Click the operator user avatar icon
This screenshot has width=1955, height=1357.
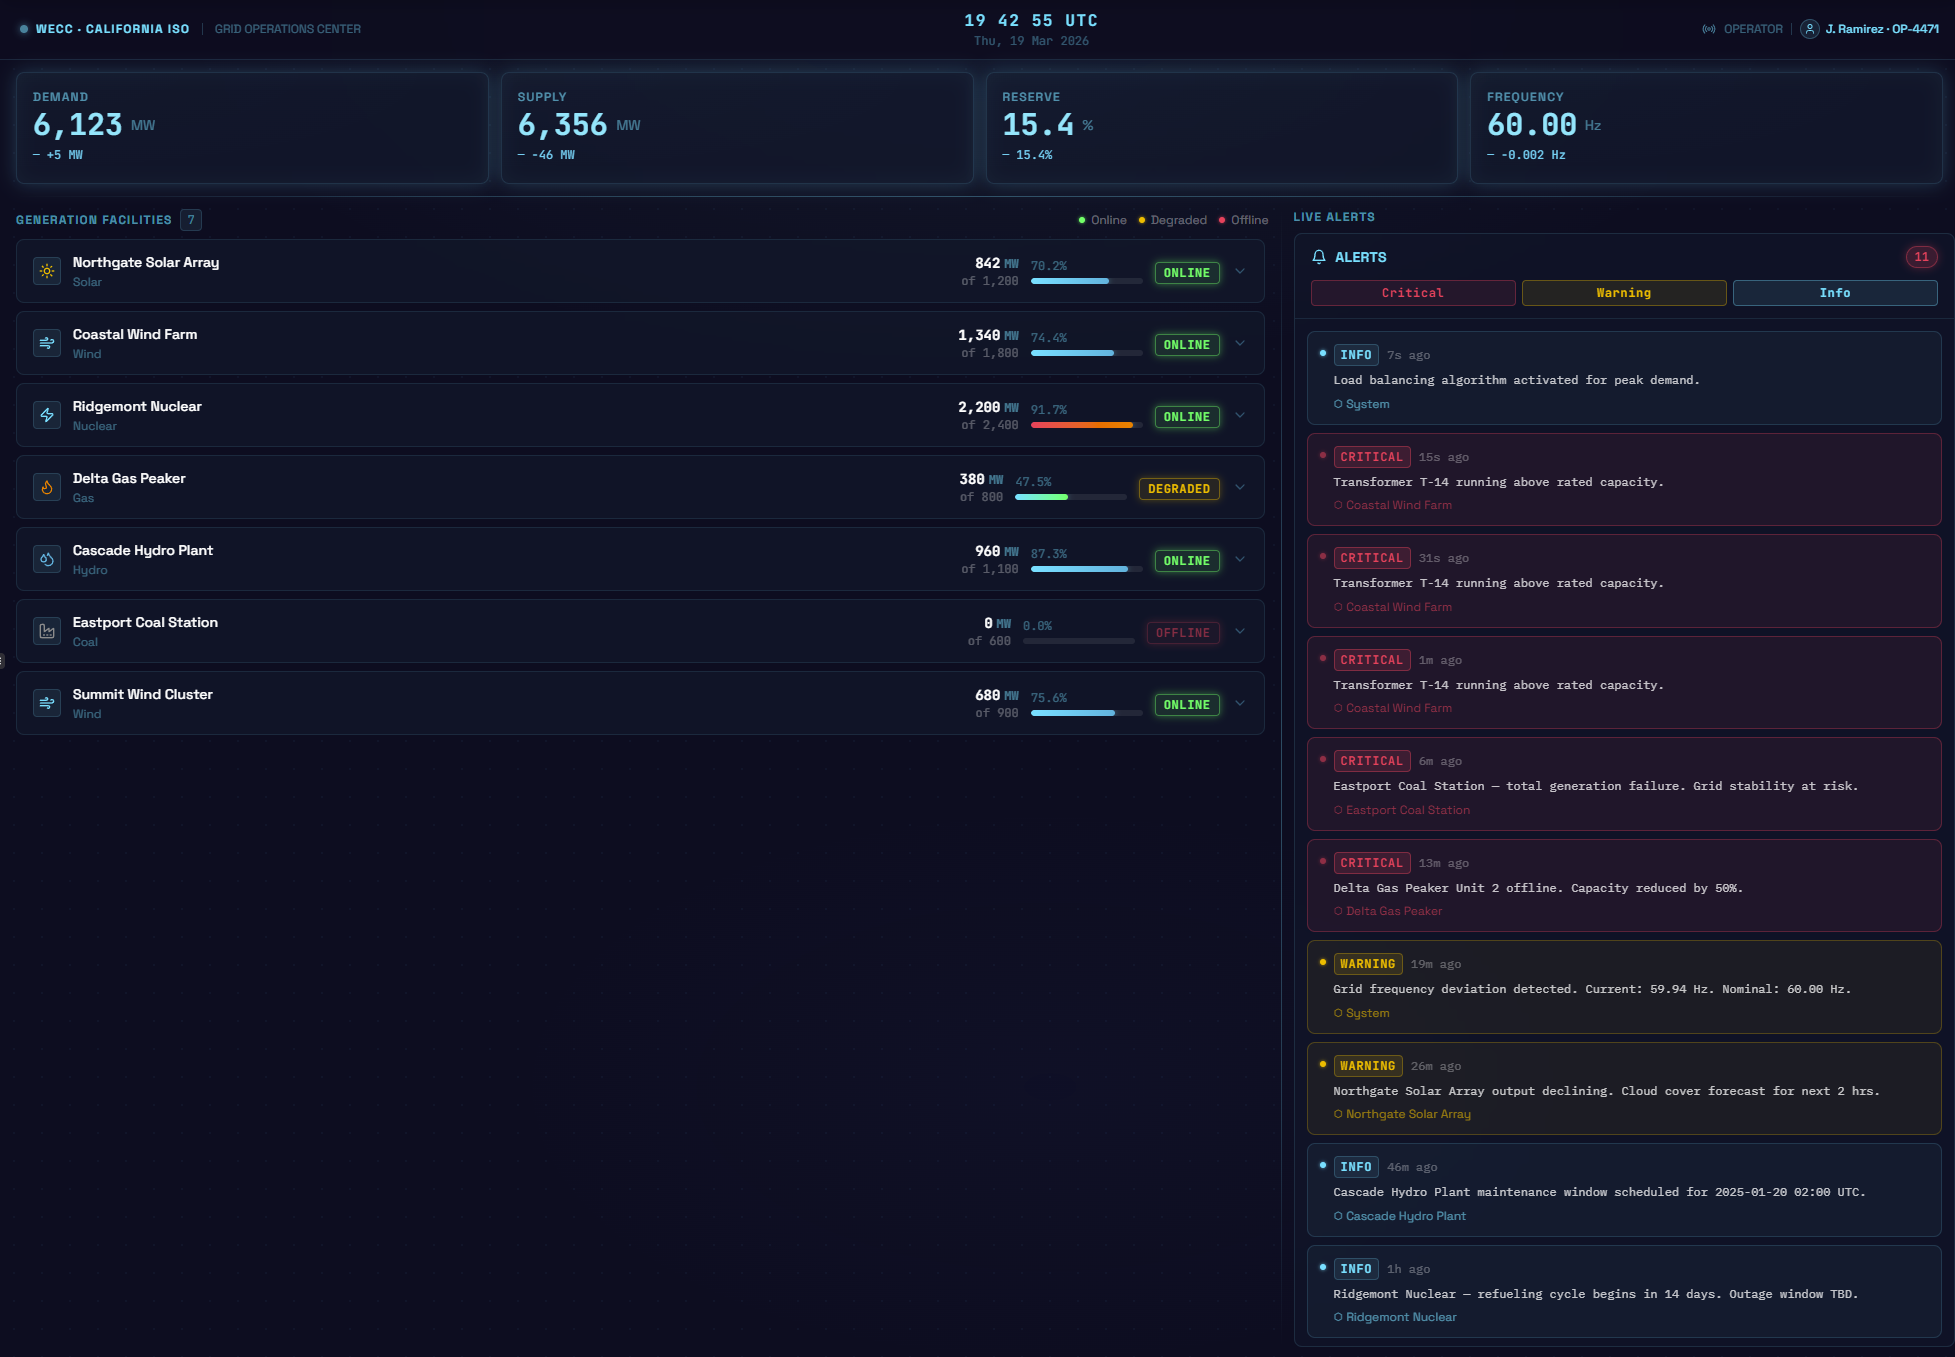(x=1810, y=29)
